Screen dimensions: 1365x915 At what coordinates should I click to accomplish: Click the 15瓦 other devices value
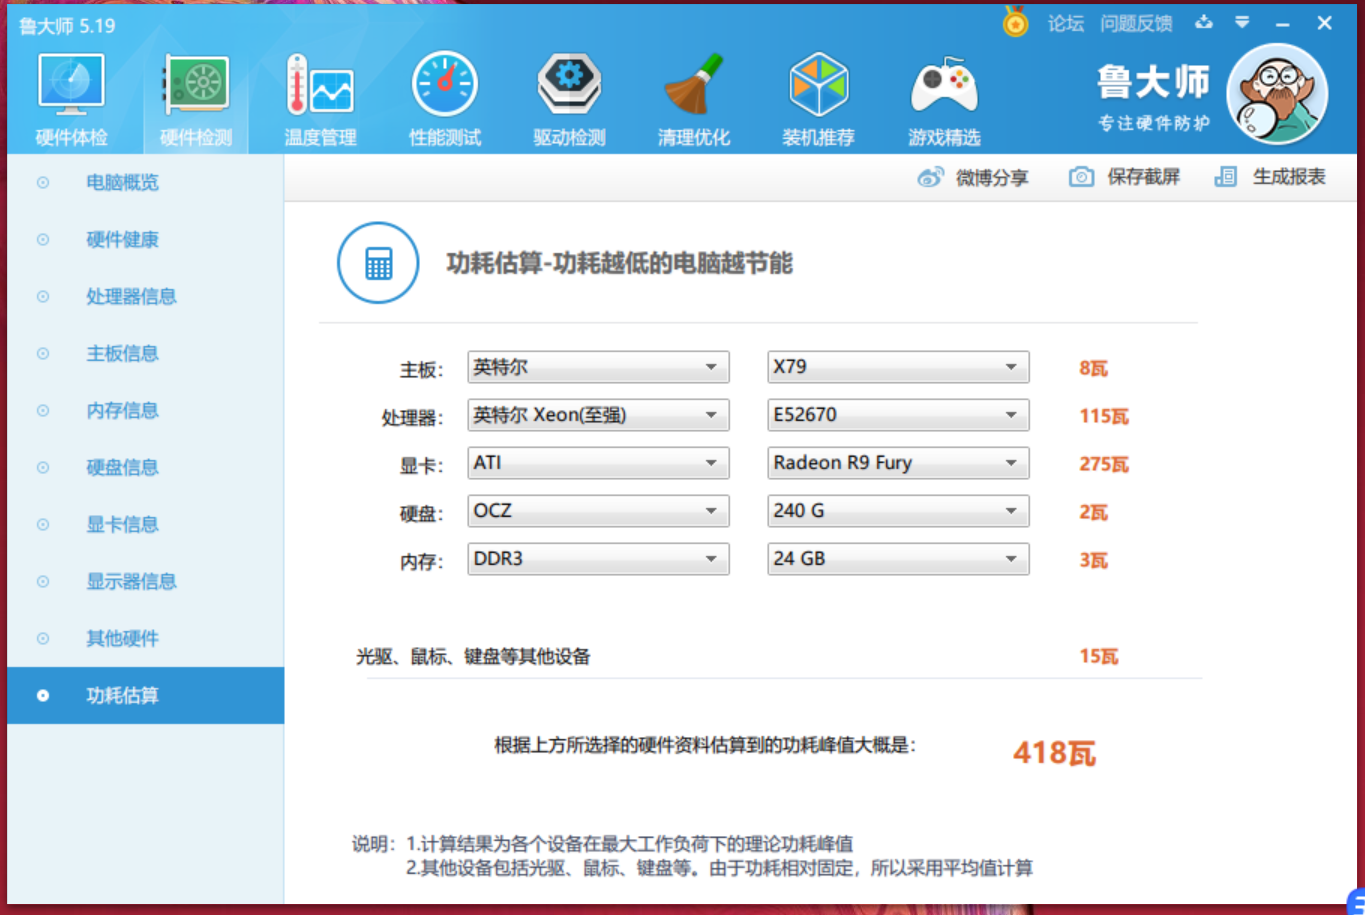point(1098,656)
